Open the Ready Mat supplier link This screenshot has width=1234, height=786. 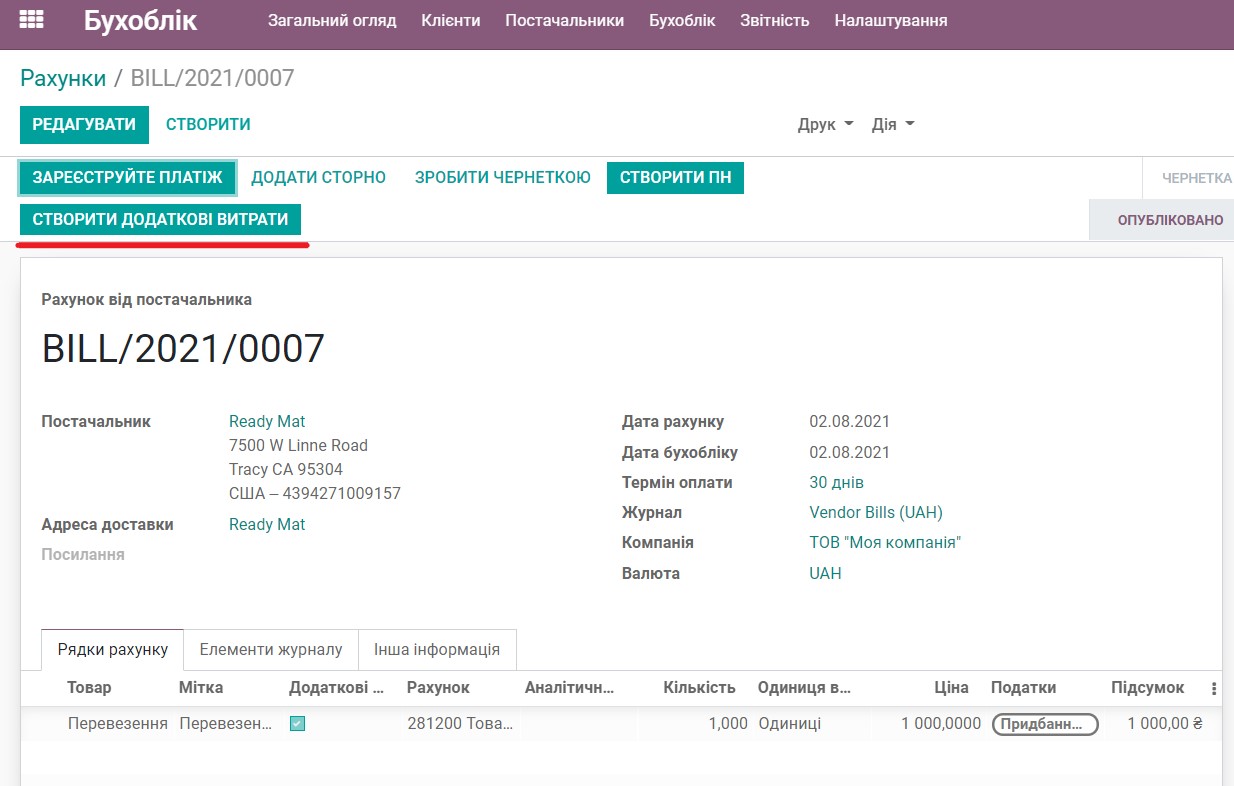[x=267, y=421]
